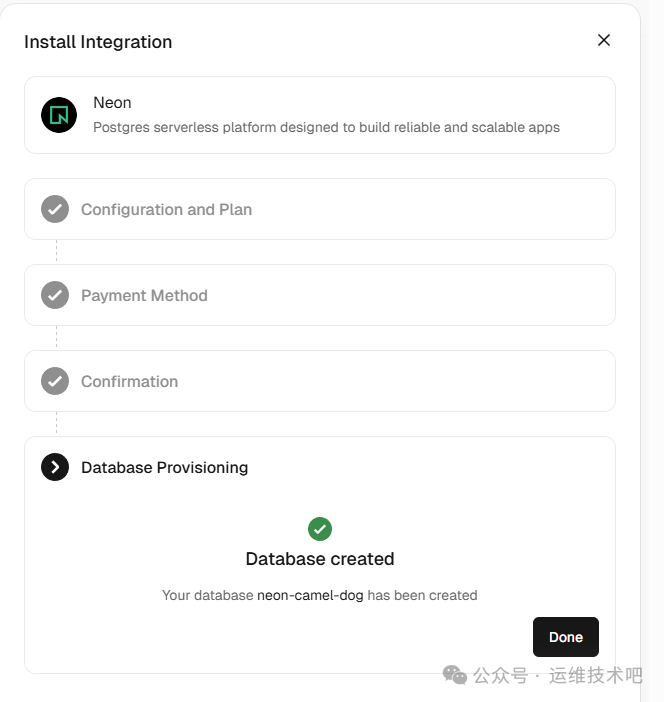This screenshot has width=664, height=702.
Task: Expand the Payment Method step
Action: tap(144, 295)
